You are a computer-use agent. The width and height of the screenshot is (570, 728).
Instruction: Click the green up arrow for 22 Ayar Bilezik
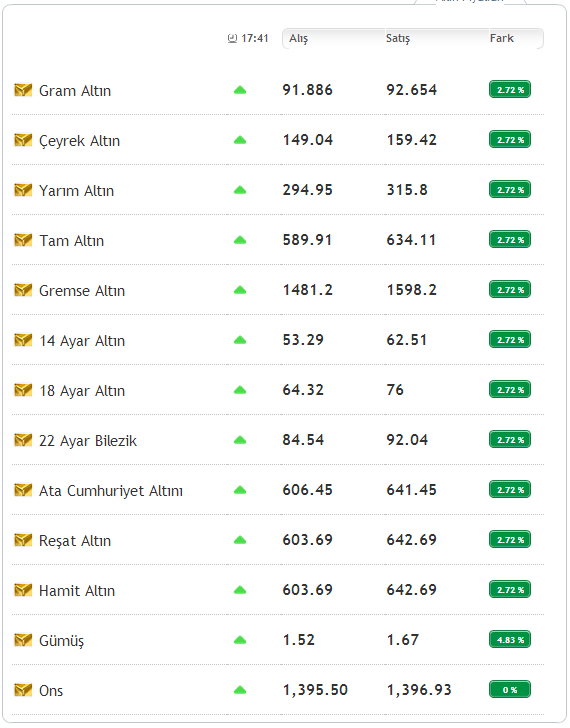point(240,440)
